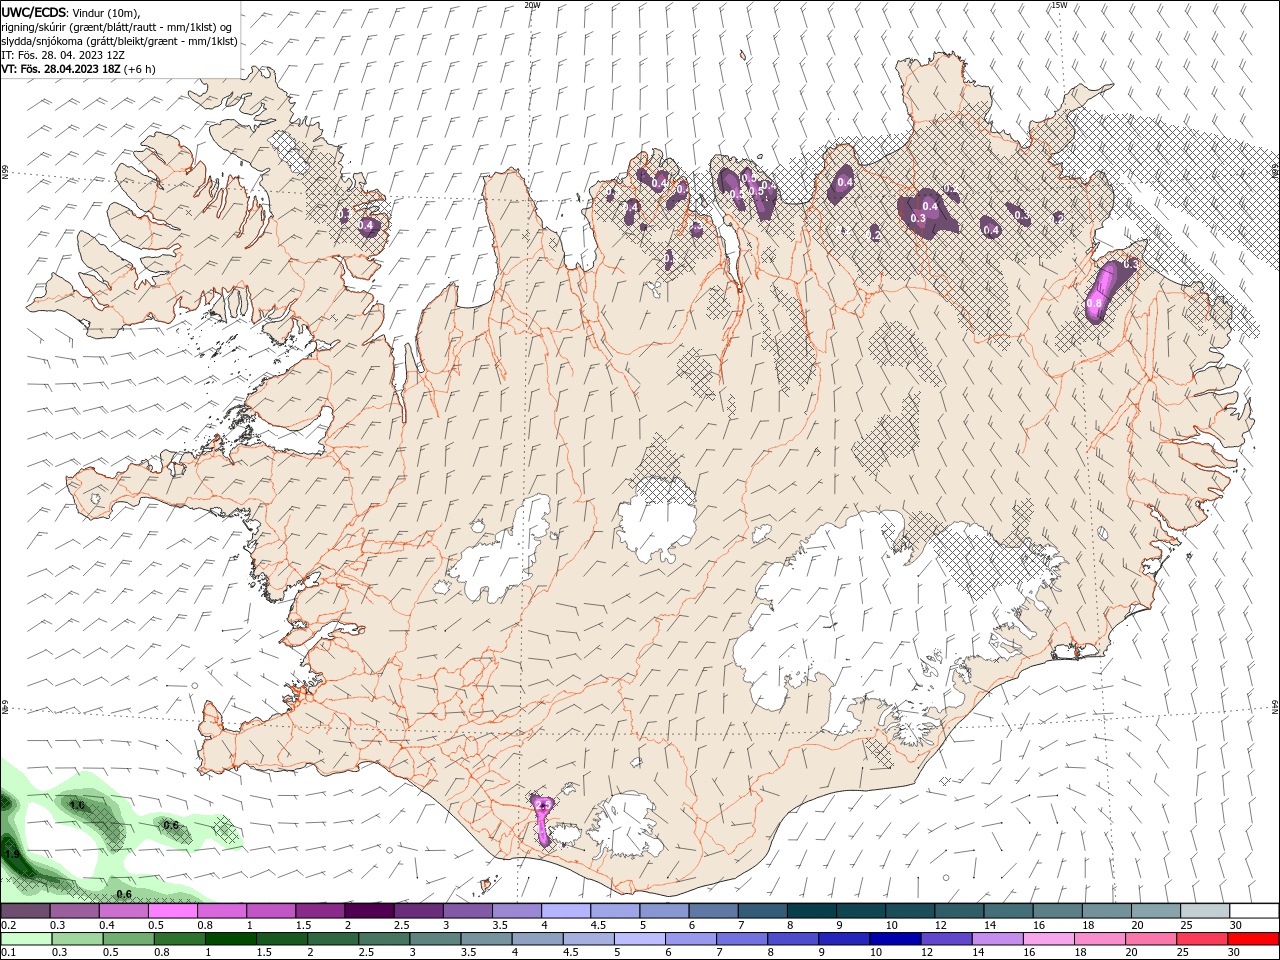1280x960 pixels.
Task: Select the 'rigning/skúrir' legend description line
Action: (x=118, y=27)
